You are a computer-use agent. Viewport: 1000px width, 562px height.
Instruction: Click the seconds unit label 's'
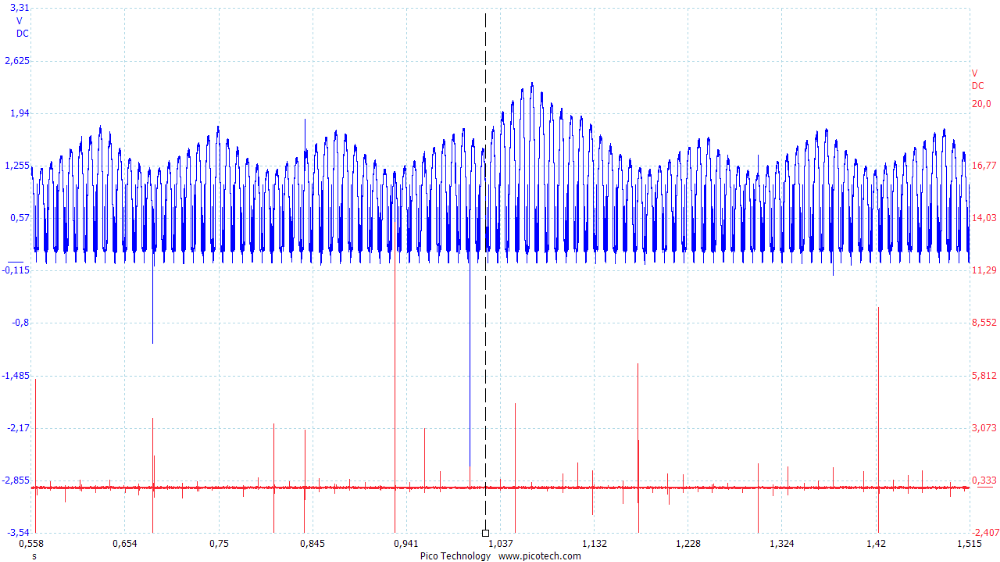click(34, 556)
